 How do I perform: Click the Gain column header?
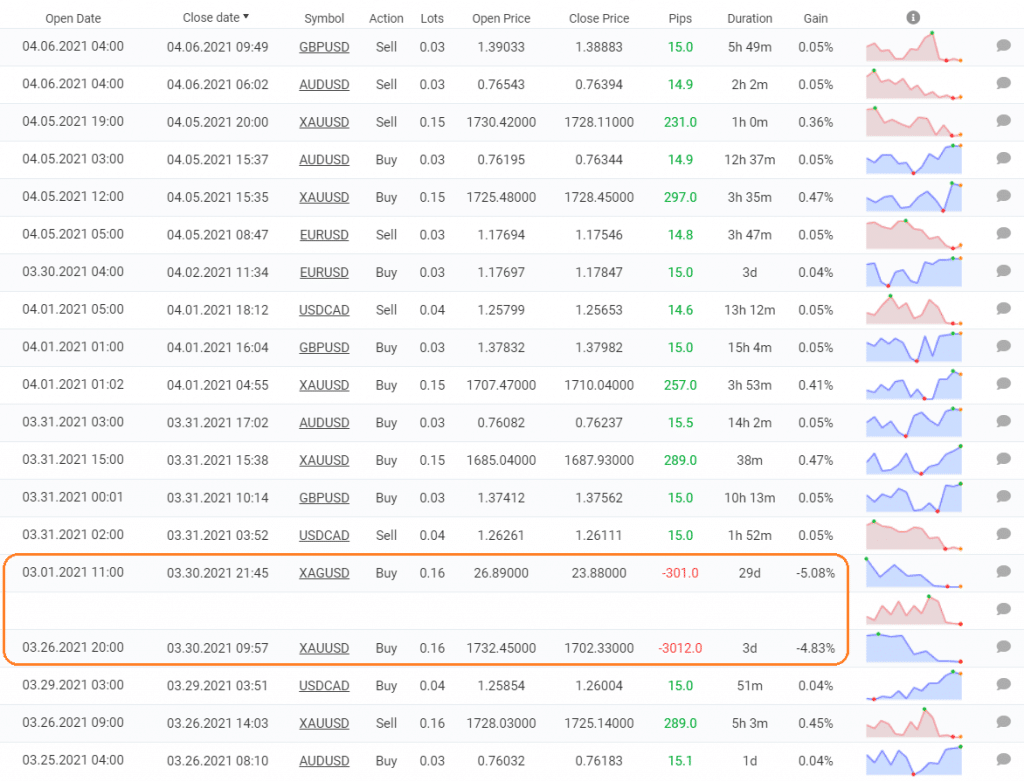point(815,19)
